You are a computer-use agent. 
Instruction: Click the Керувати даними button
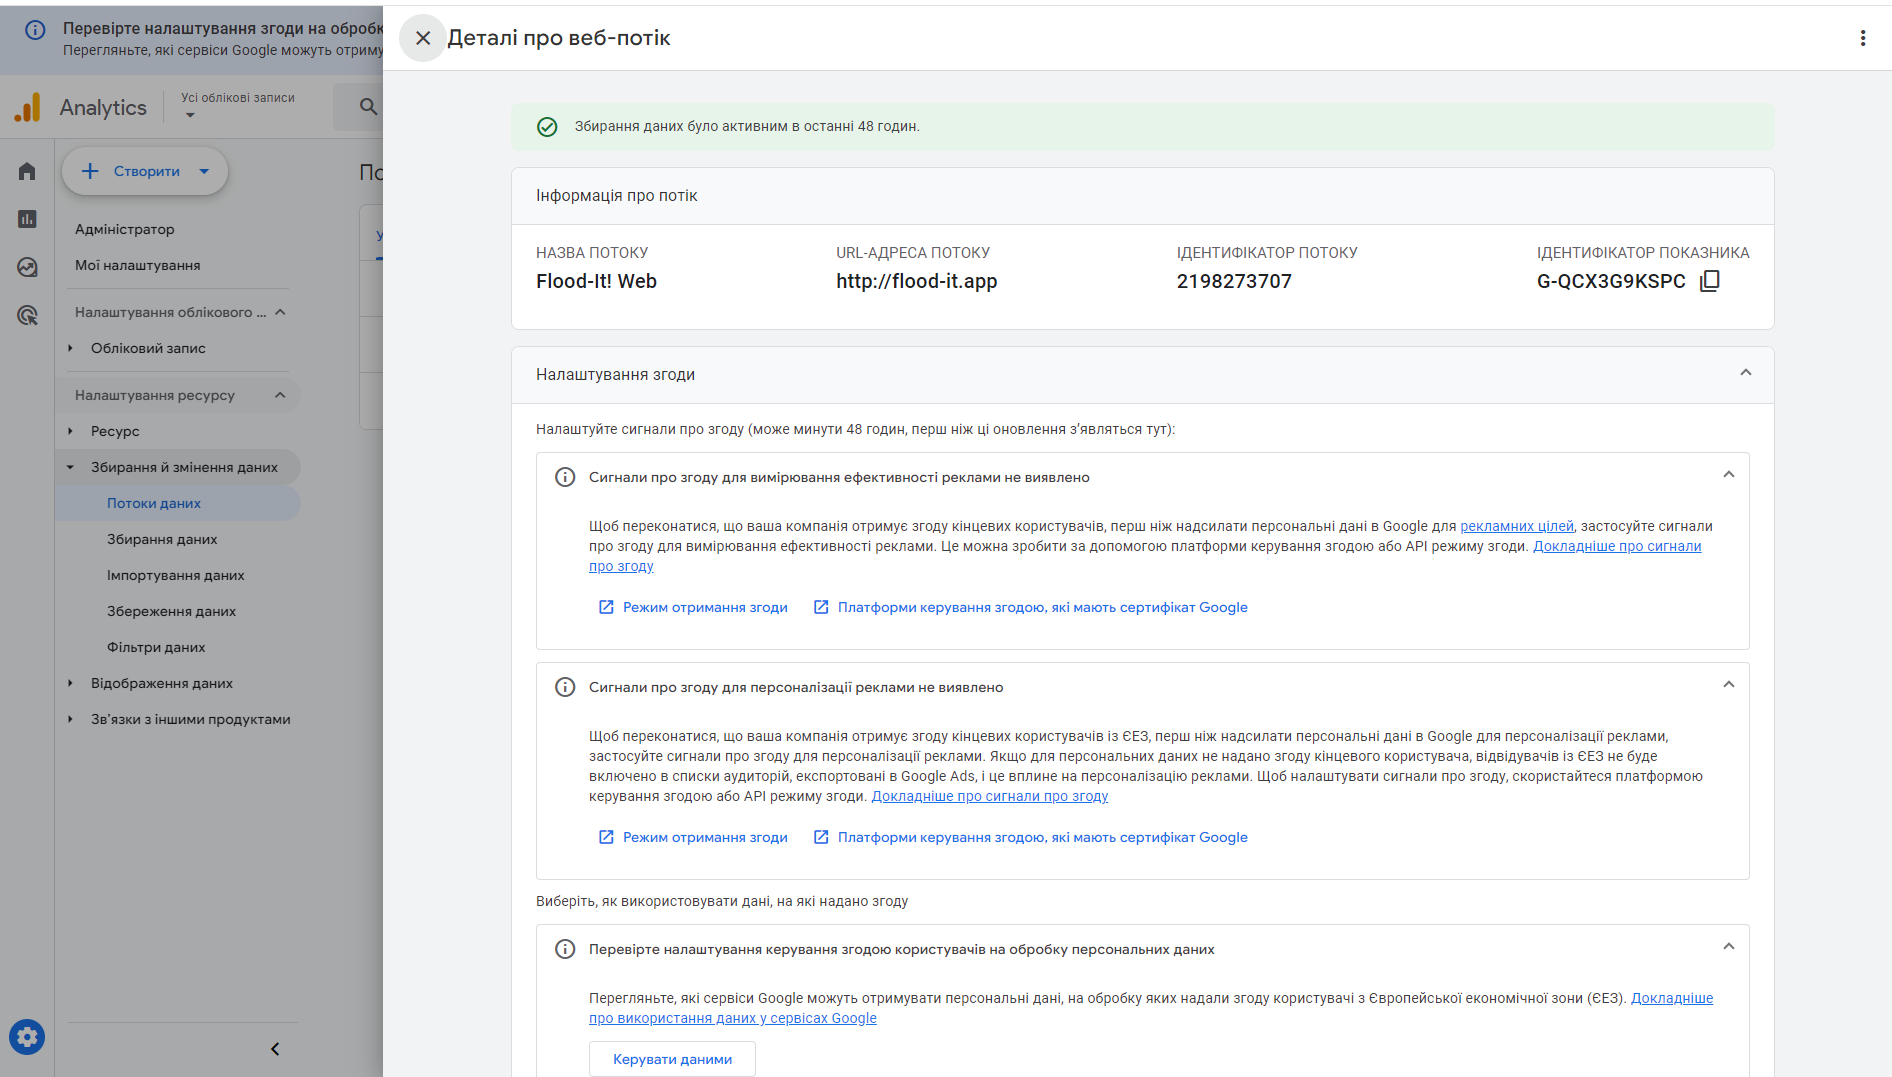click(672, 1059)
